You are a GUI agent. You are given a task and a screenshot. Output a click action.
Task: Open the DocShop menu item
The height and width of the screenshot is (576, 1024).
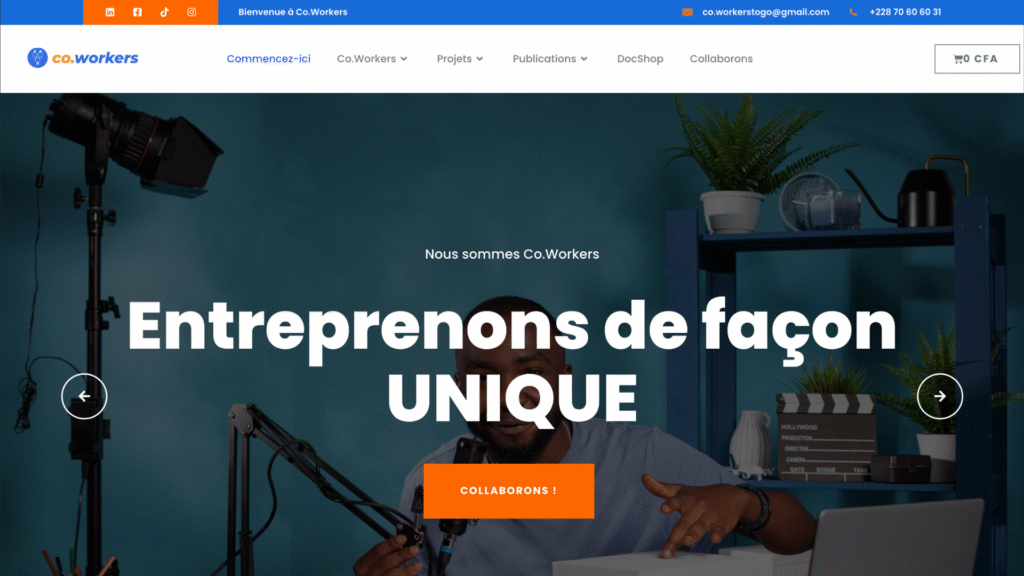(640, 59)
